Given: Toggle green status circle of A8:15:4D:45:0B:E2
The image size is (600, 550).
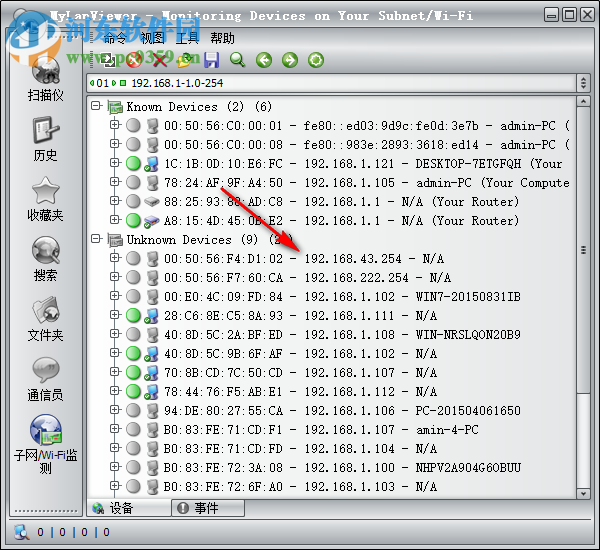Looking at the screenshot, I should (x=133, y=220).
